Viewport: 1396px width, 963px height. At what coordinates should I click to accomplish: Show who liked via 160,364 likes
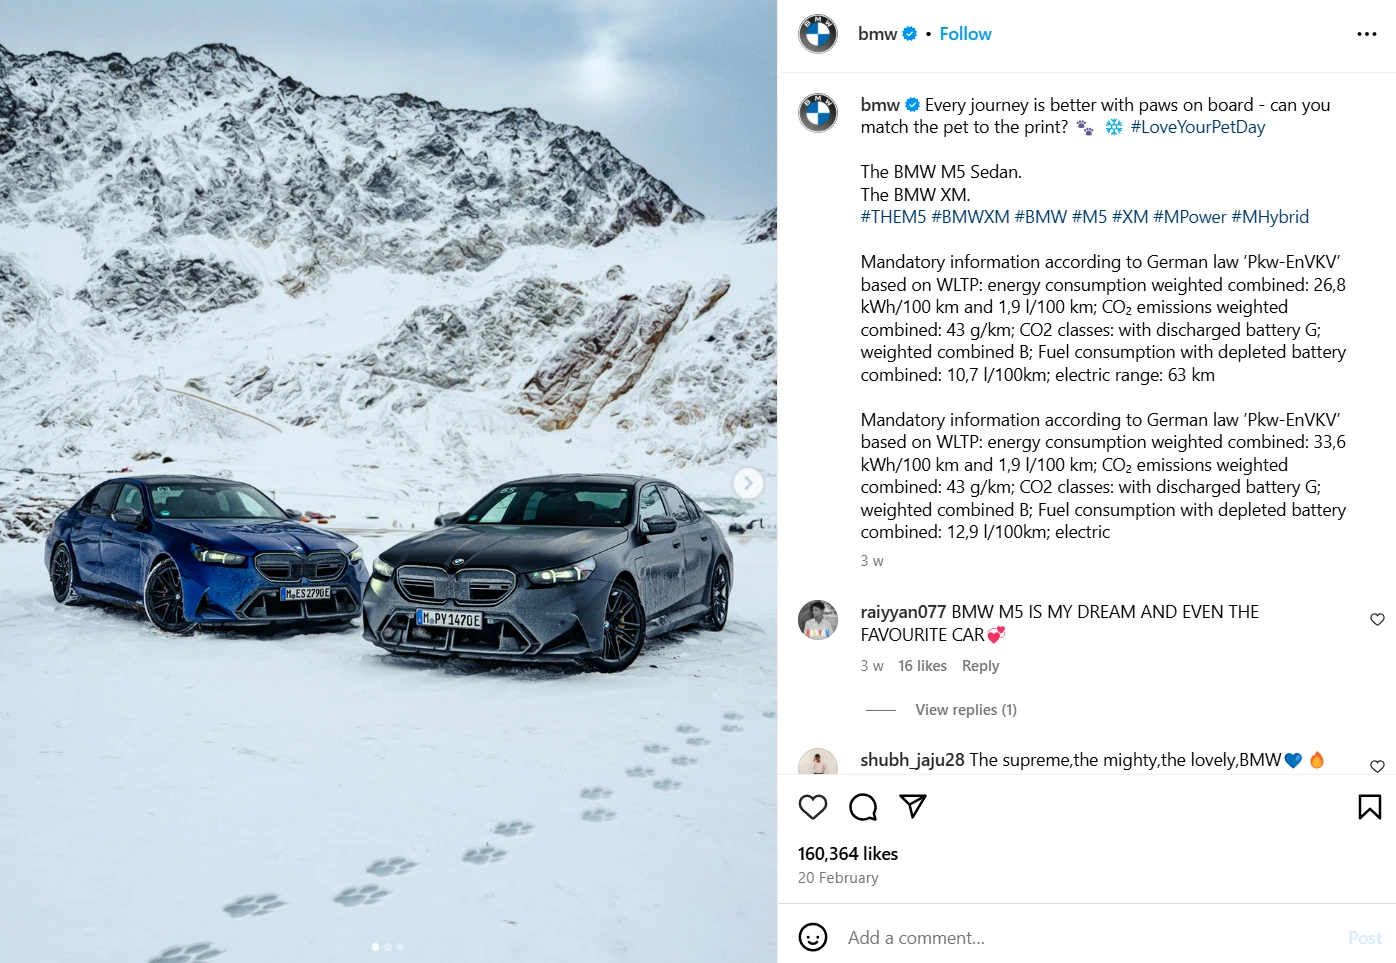coord(848,854)
